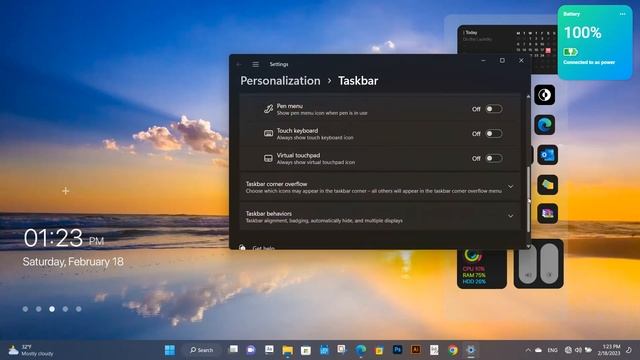This screenshot has width=640, height=360.
Task: Click the focus moon notification icon
Action: coord(629,350)
